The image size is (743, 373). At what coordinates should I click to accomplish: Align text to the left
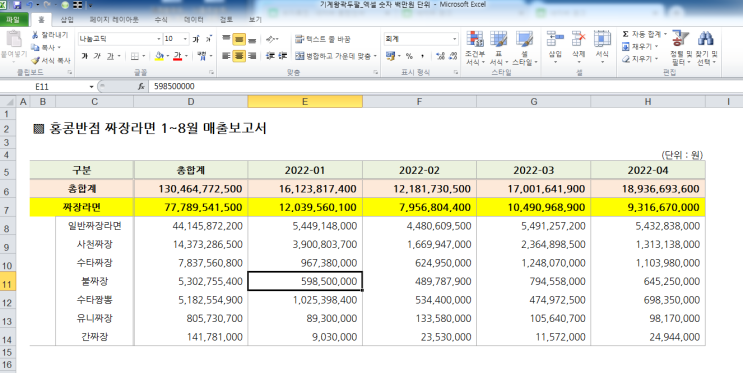coord(227,56)
